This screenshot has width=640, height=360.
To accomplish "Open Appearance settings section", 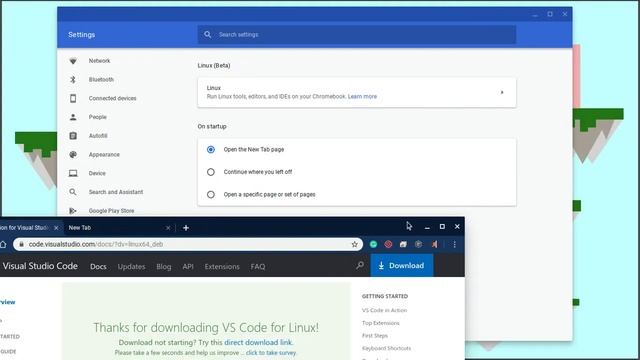I will tap(104, 155).
